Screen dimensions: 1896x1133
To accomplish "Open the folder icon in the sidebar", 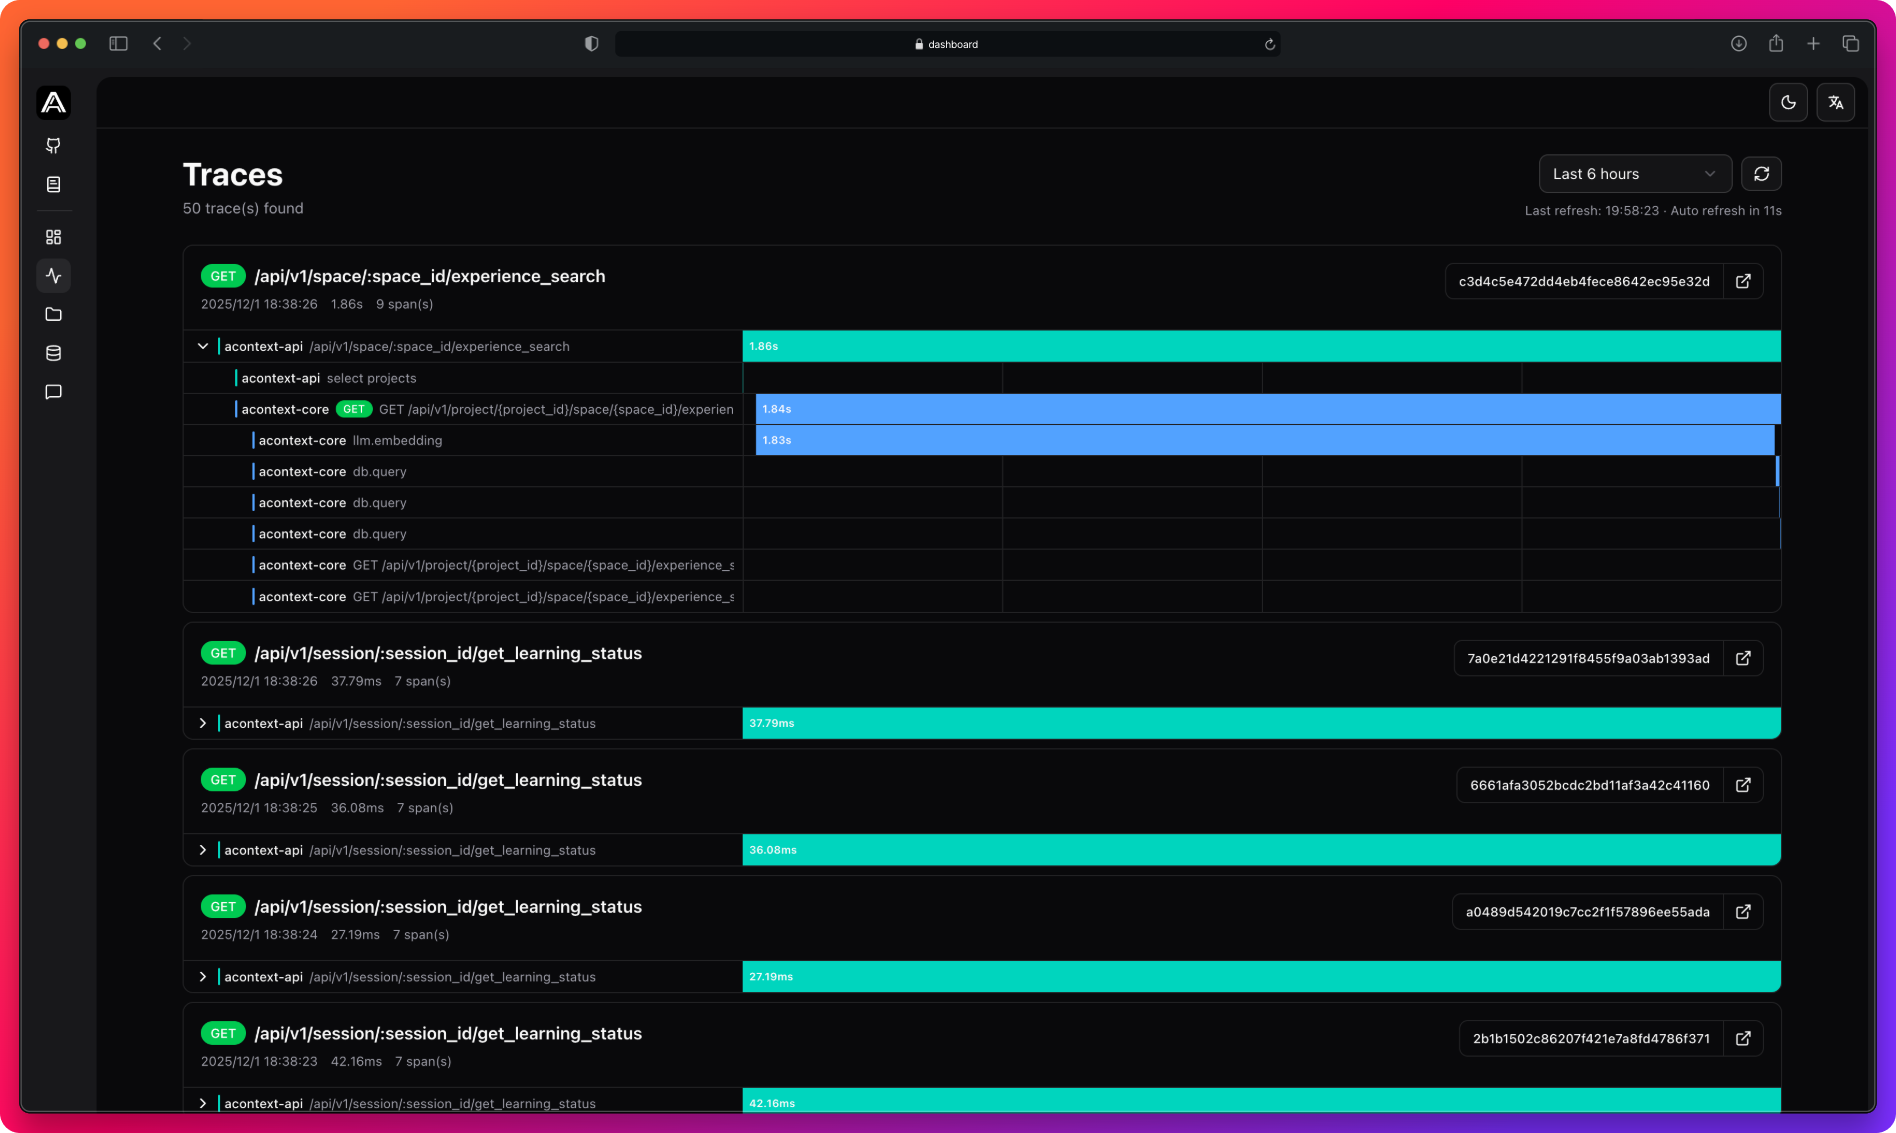I will (54, 314).
